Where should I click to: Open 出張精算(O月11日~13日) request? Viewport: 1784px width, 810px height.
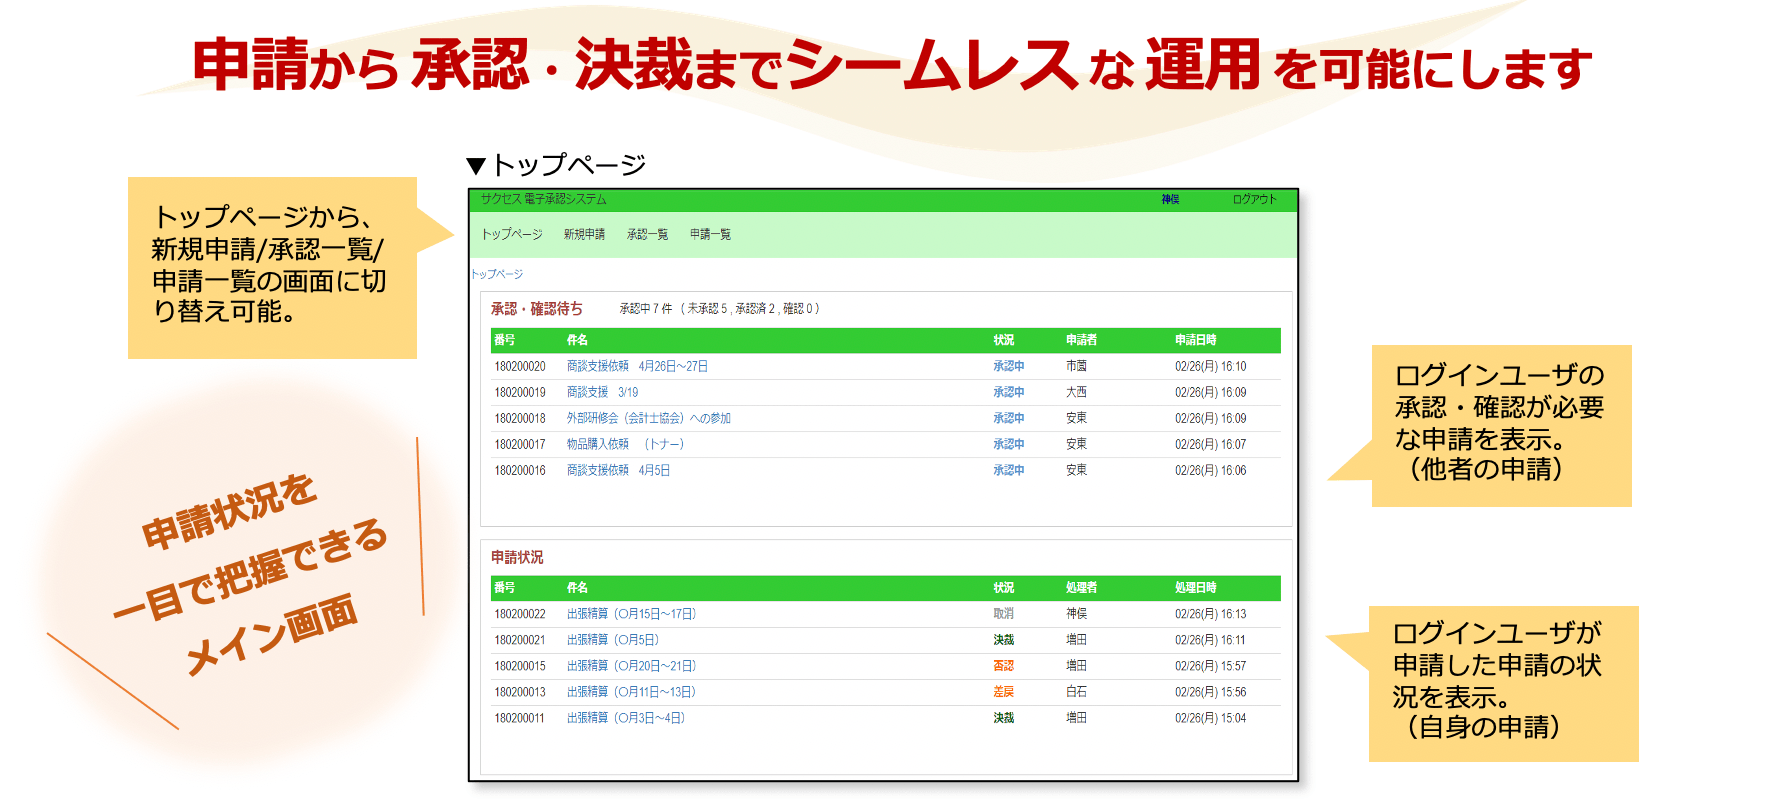[631, 692]
